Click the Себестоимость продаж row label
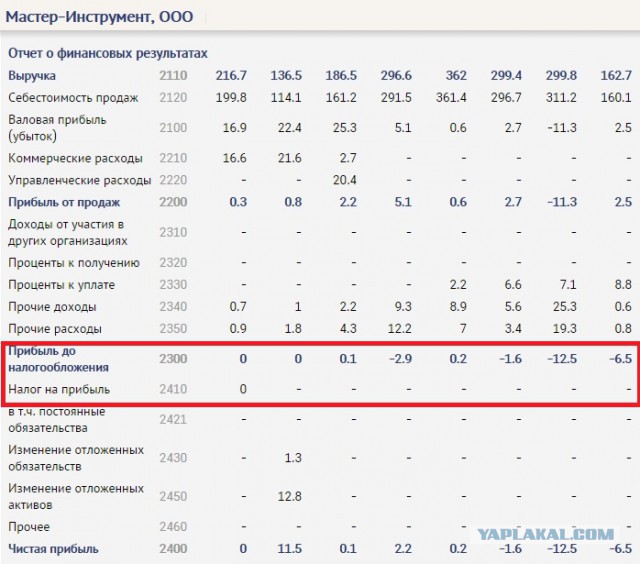Viewport: 640px width, 564px height. coord(73,98)
